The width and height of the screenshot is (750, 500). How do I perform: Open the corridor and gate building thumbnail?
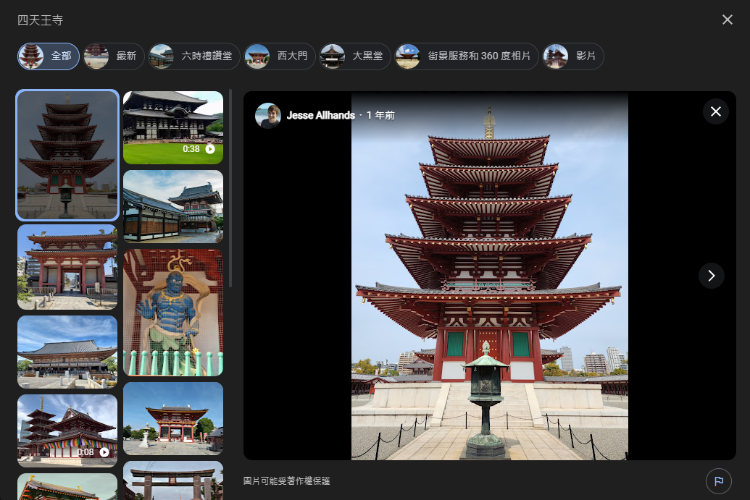[x=173, y=207]
